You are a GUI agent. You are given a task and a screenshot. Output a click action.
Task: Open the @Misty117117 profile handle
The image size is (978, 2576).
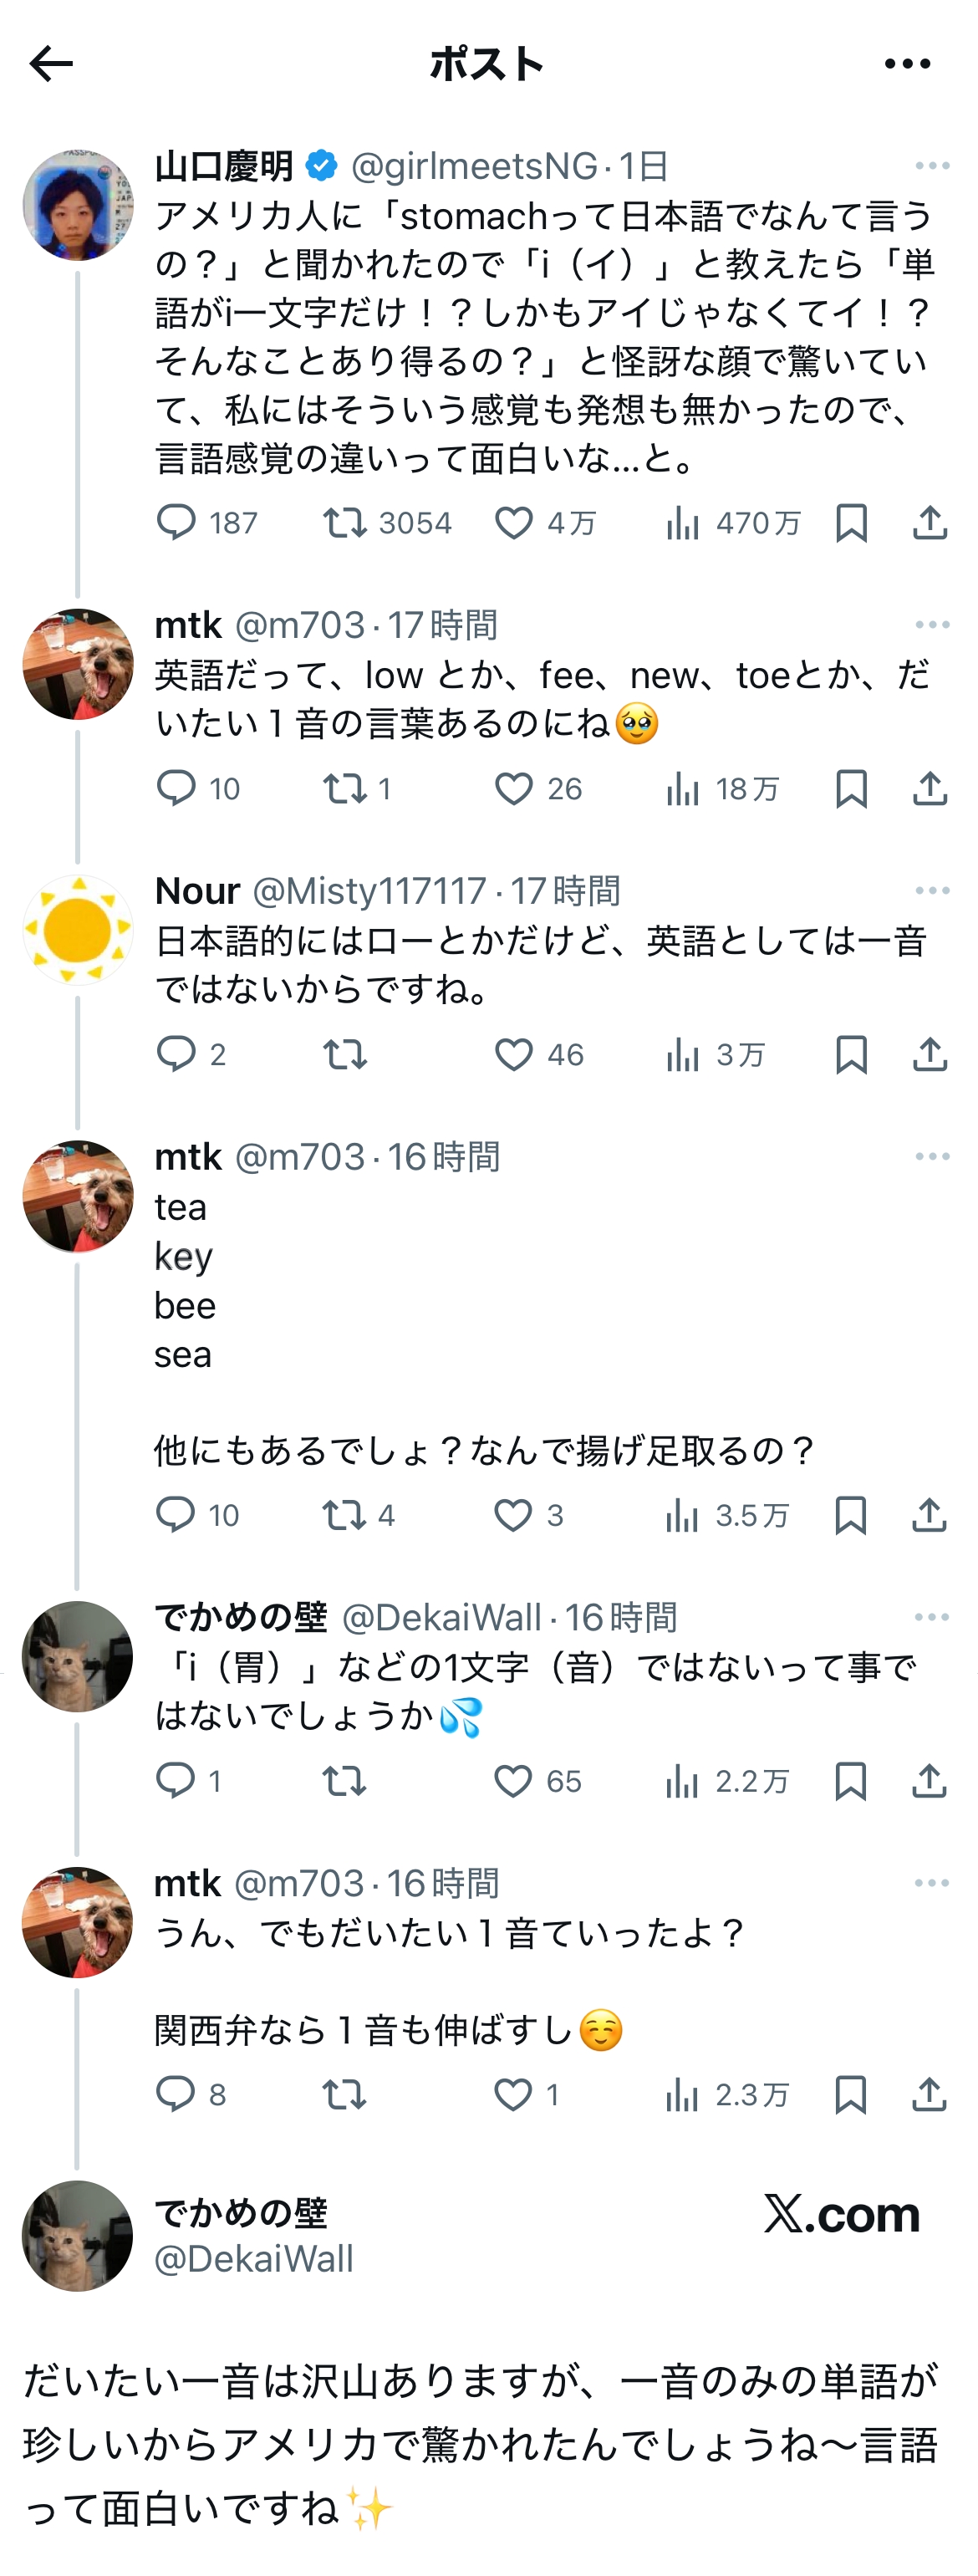coord(369,890)
